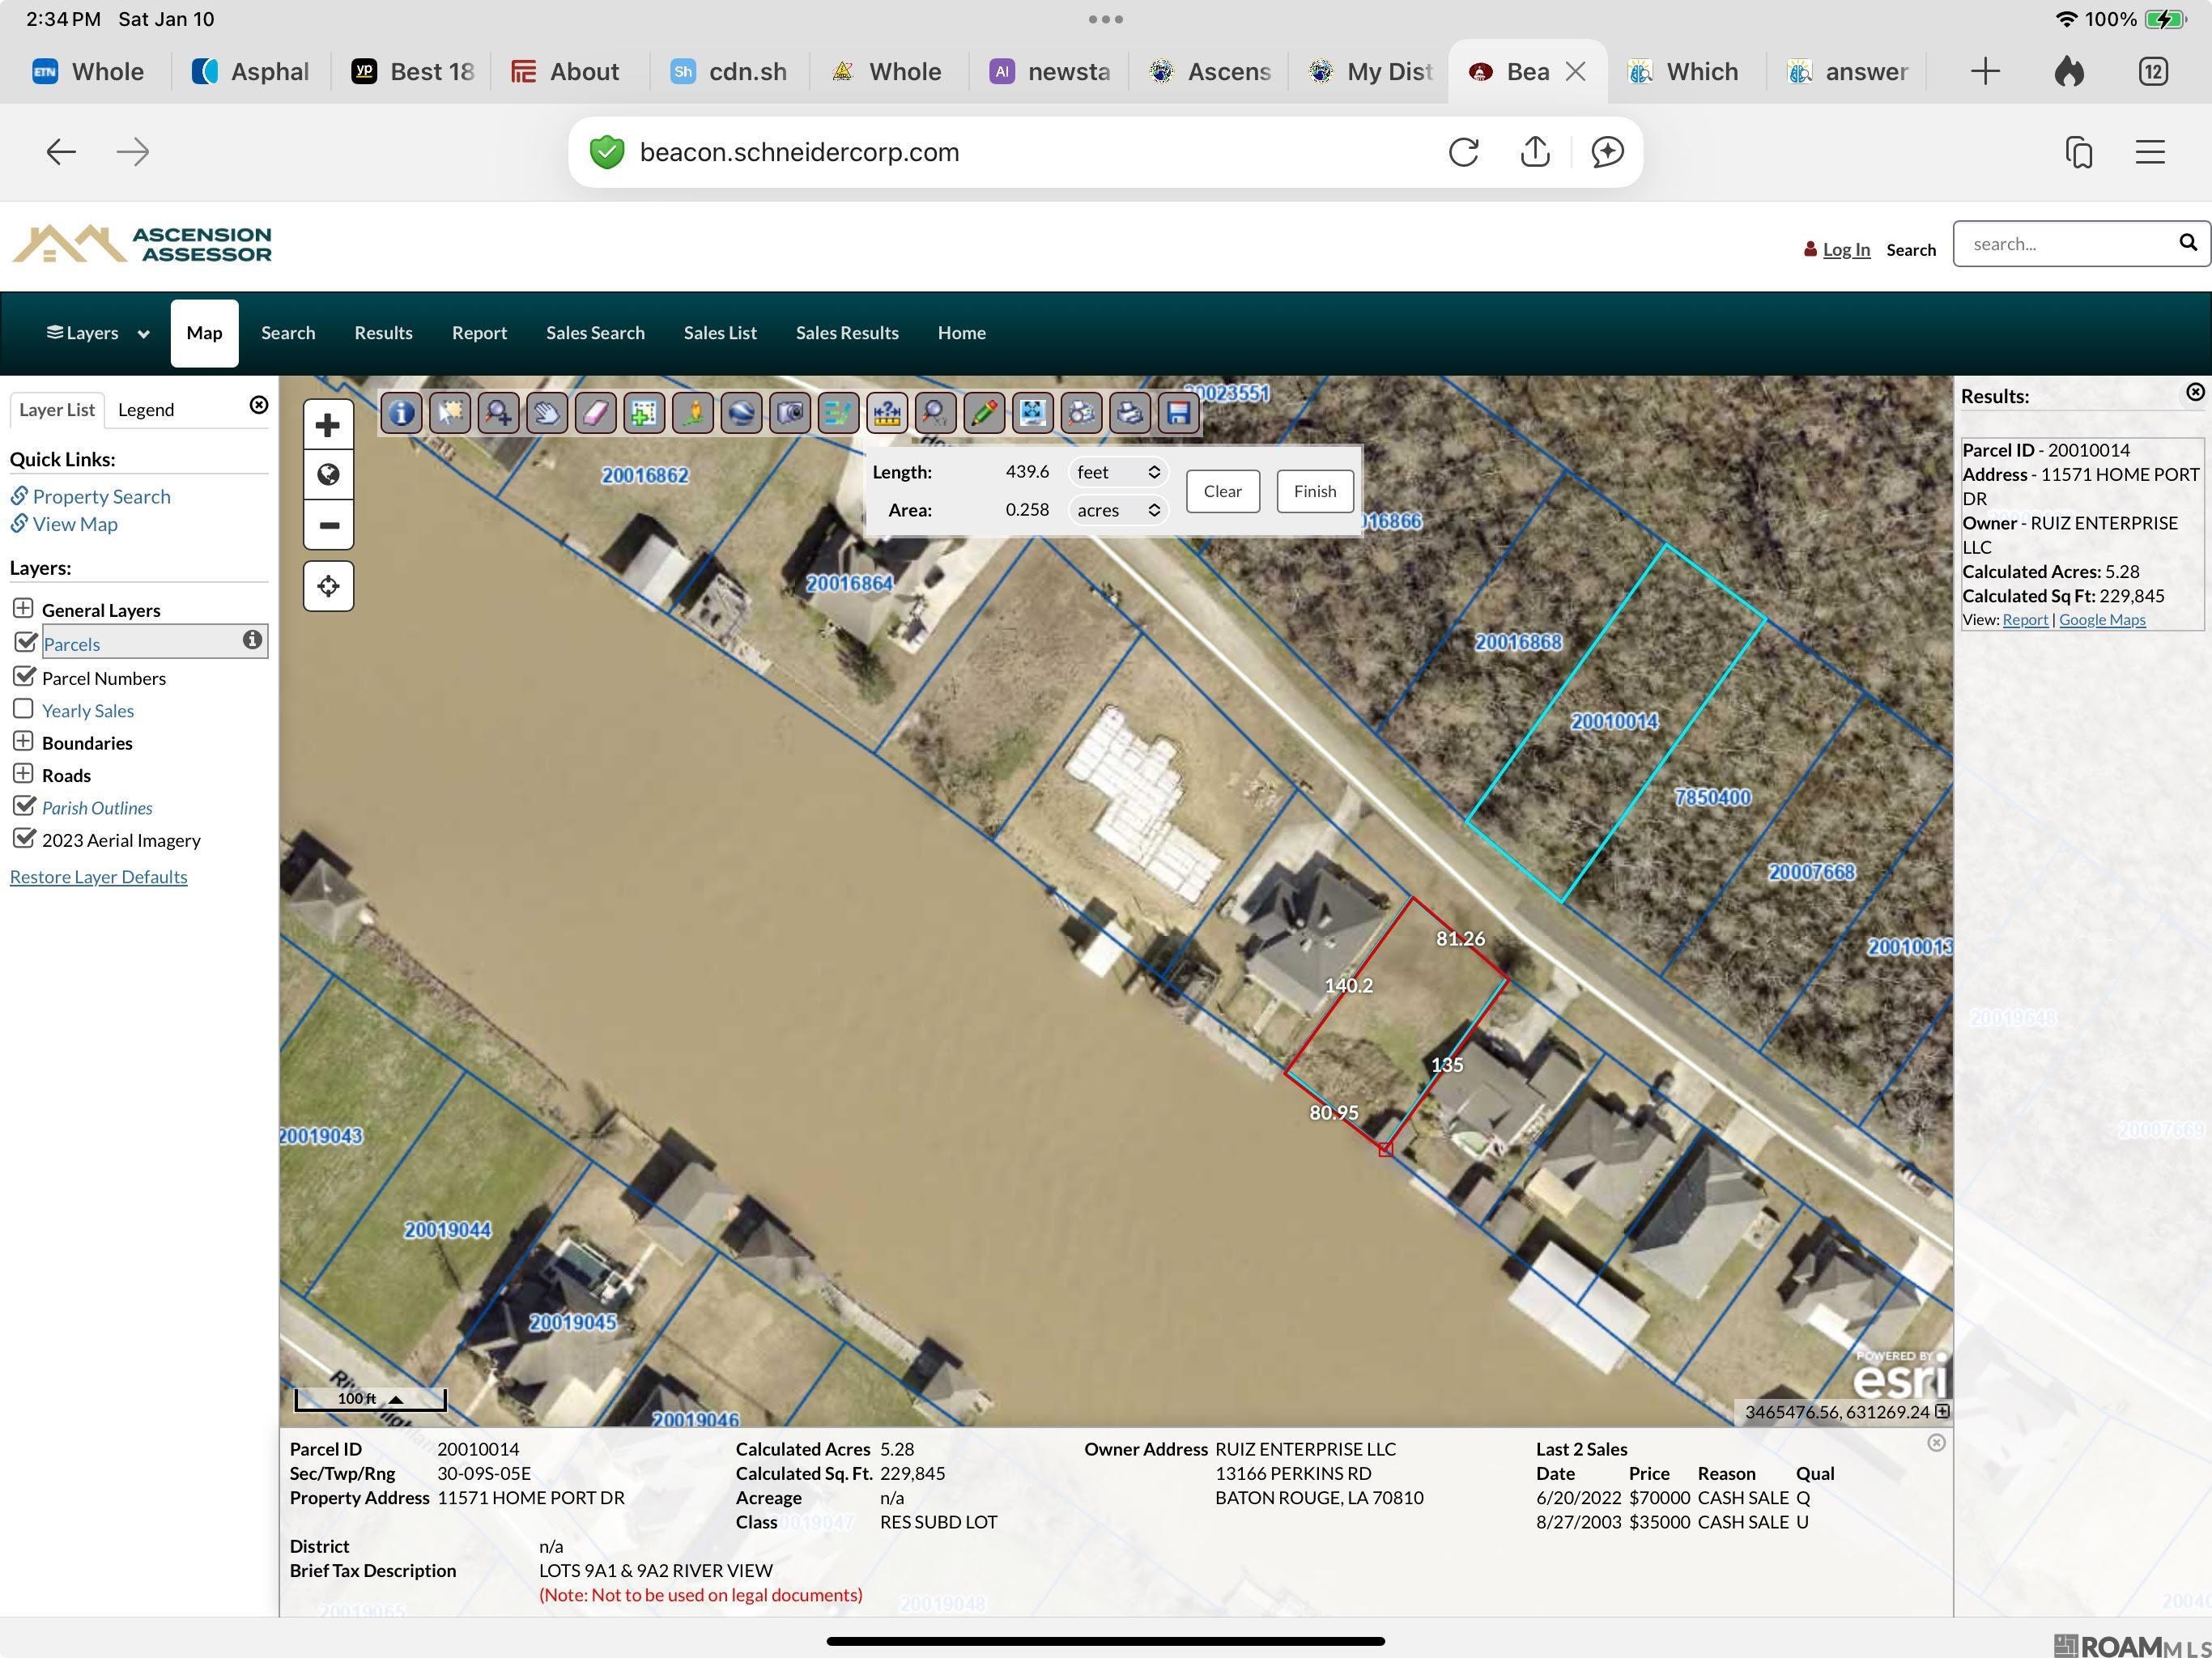Save the current map view

tap(1179, 412)
